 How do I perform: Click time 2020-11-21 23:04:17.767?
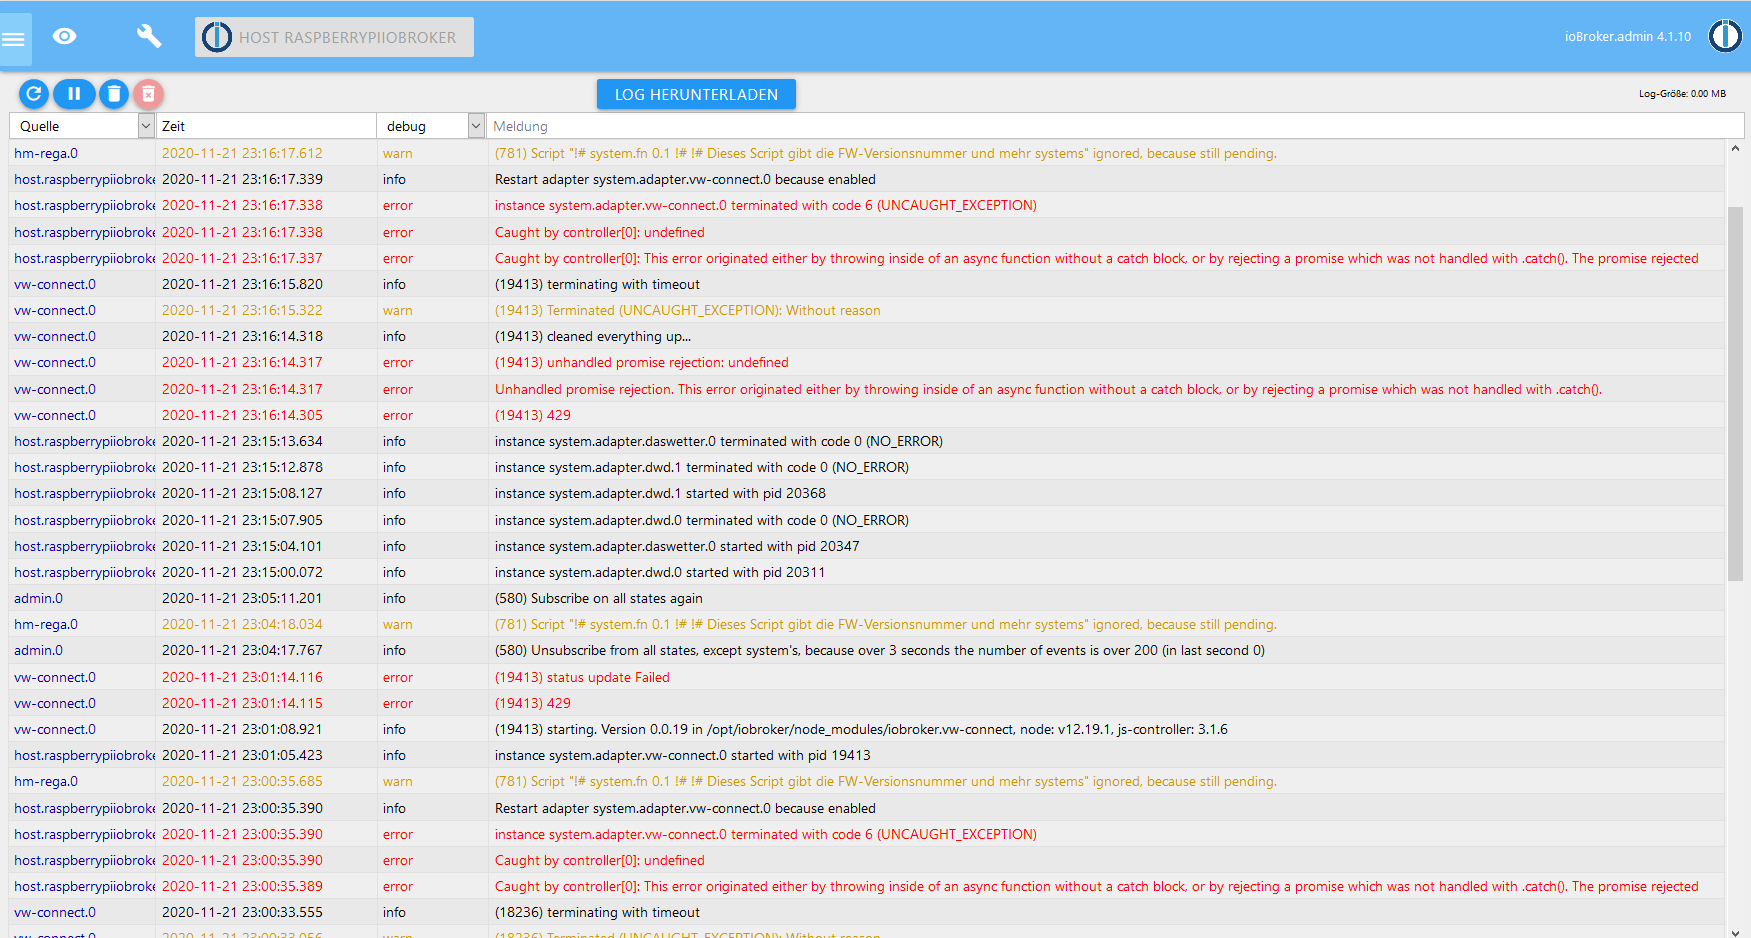(242, 650)
